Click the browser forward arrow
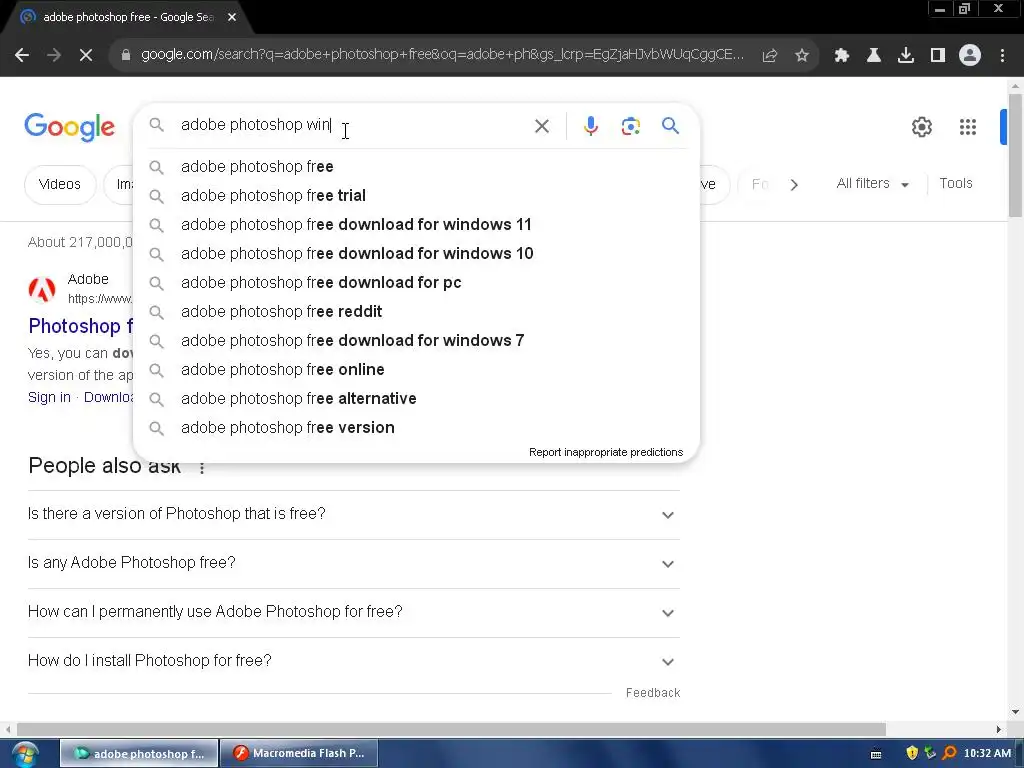The height and width of the screenshot is (768, 1024). pos(54,56)
